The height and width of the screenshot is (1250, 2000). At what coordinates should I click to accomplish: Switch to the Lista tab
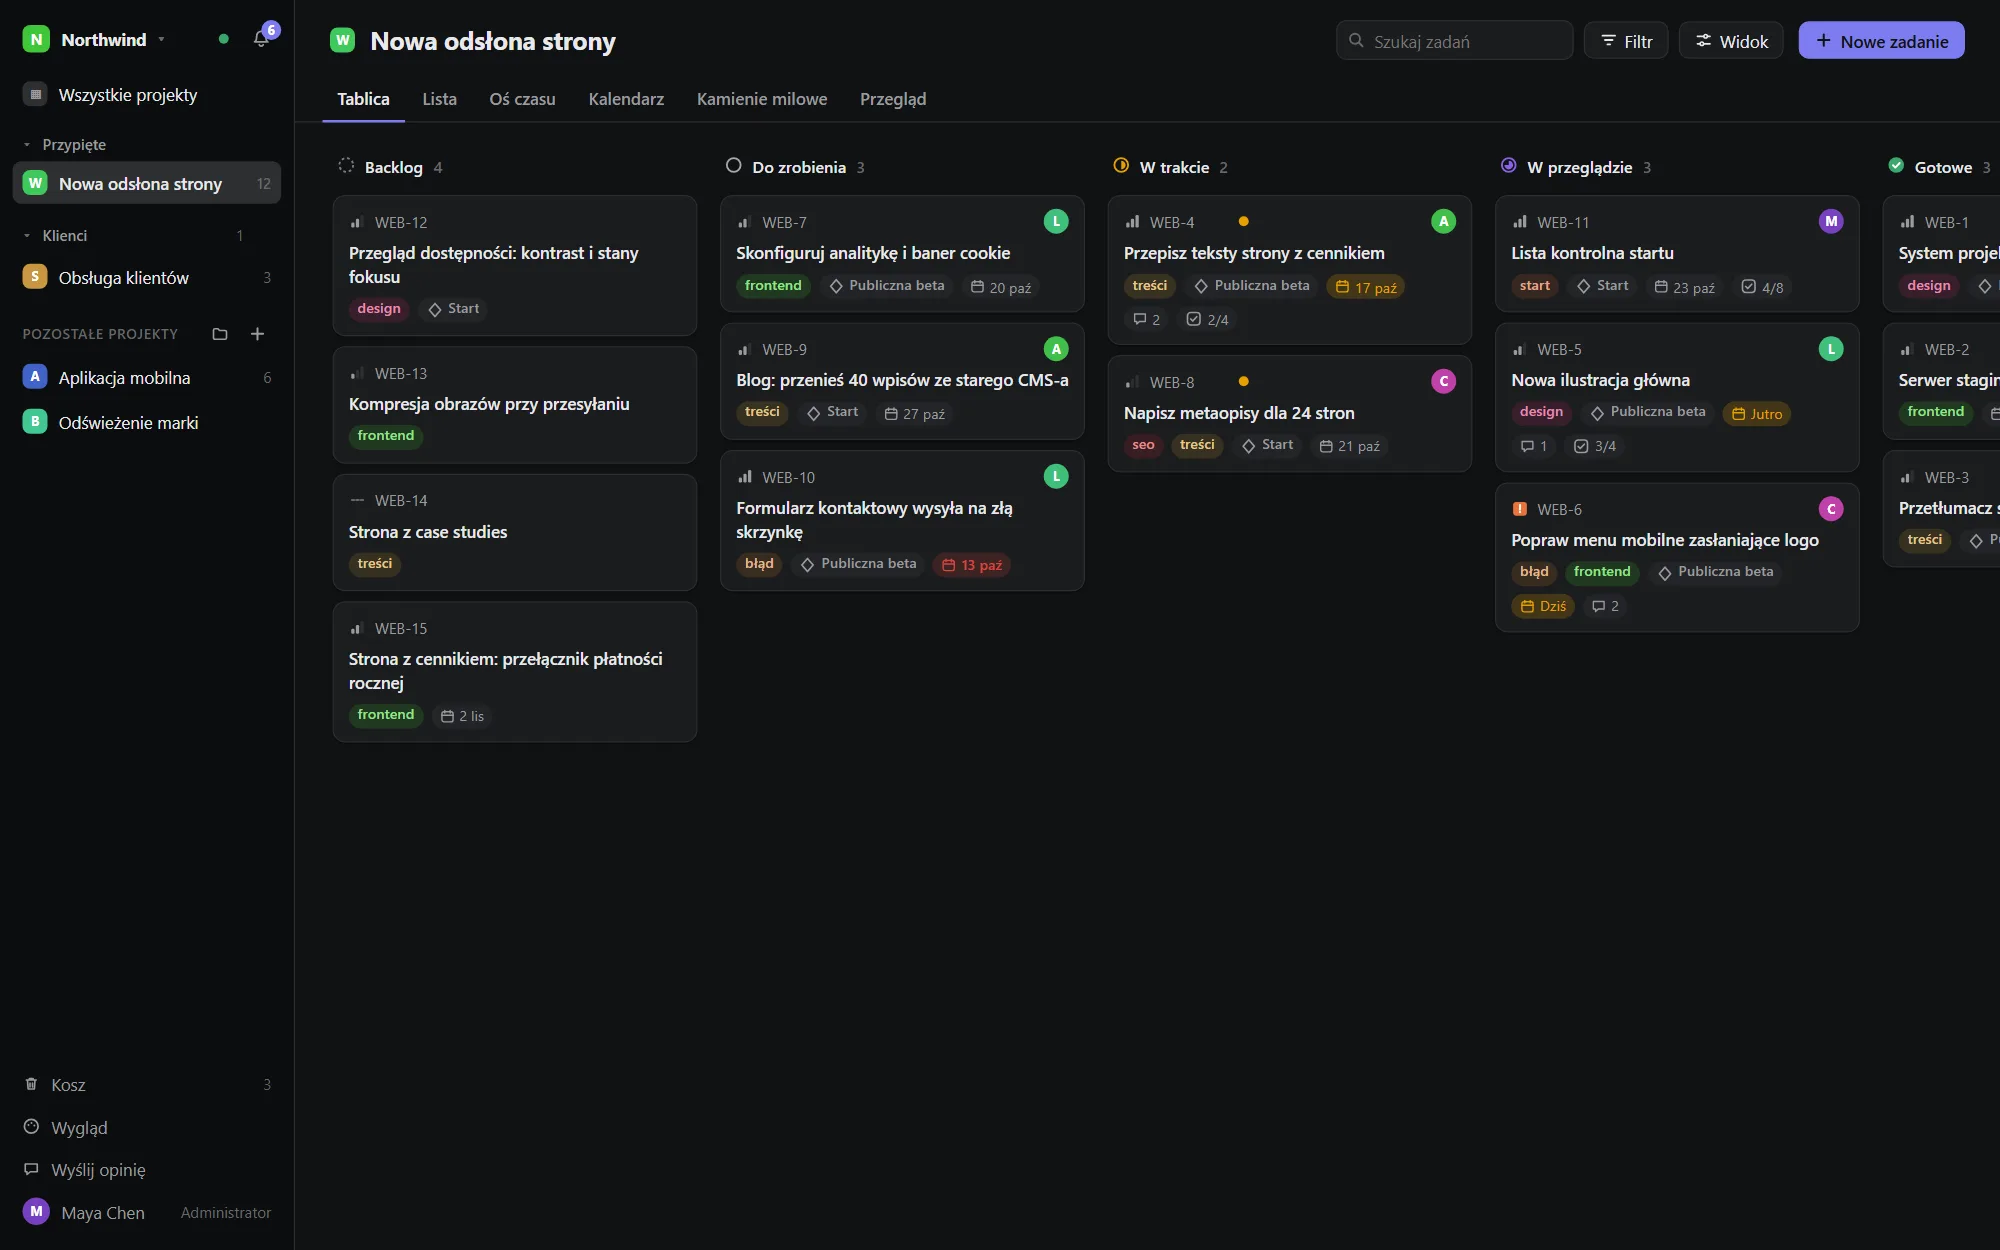[x=439, y=99]
